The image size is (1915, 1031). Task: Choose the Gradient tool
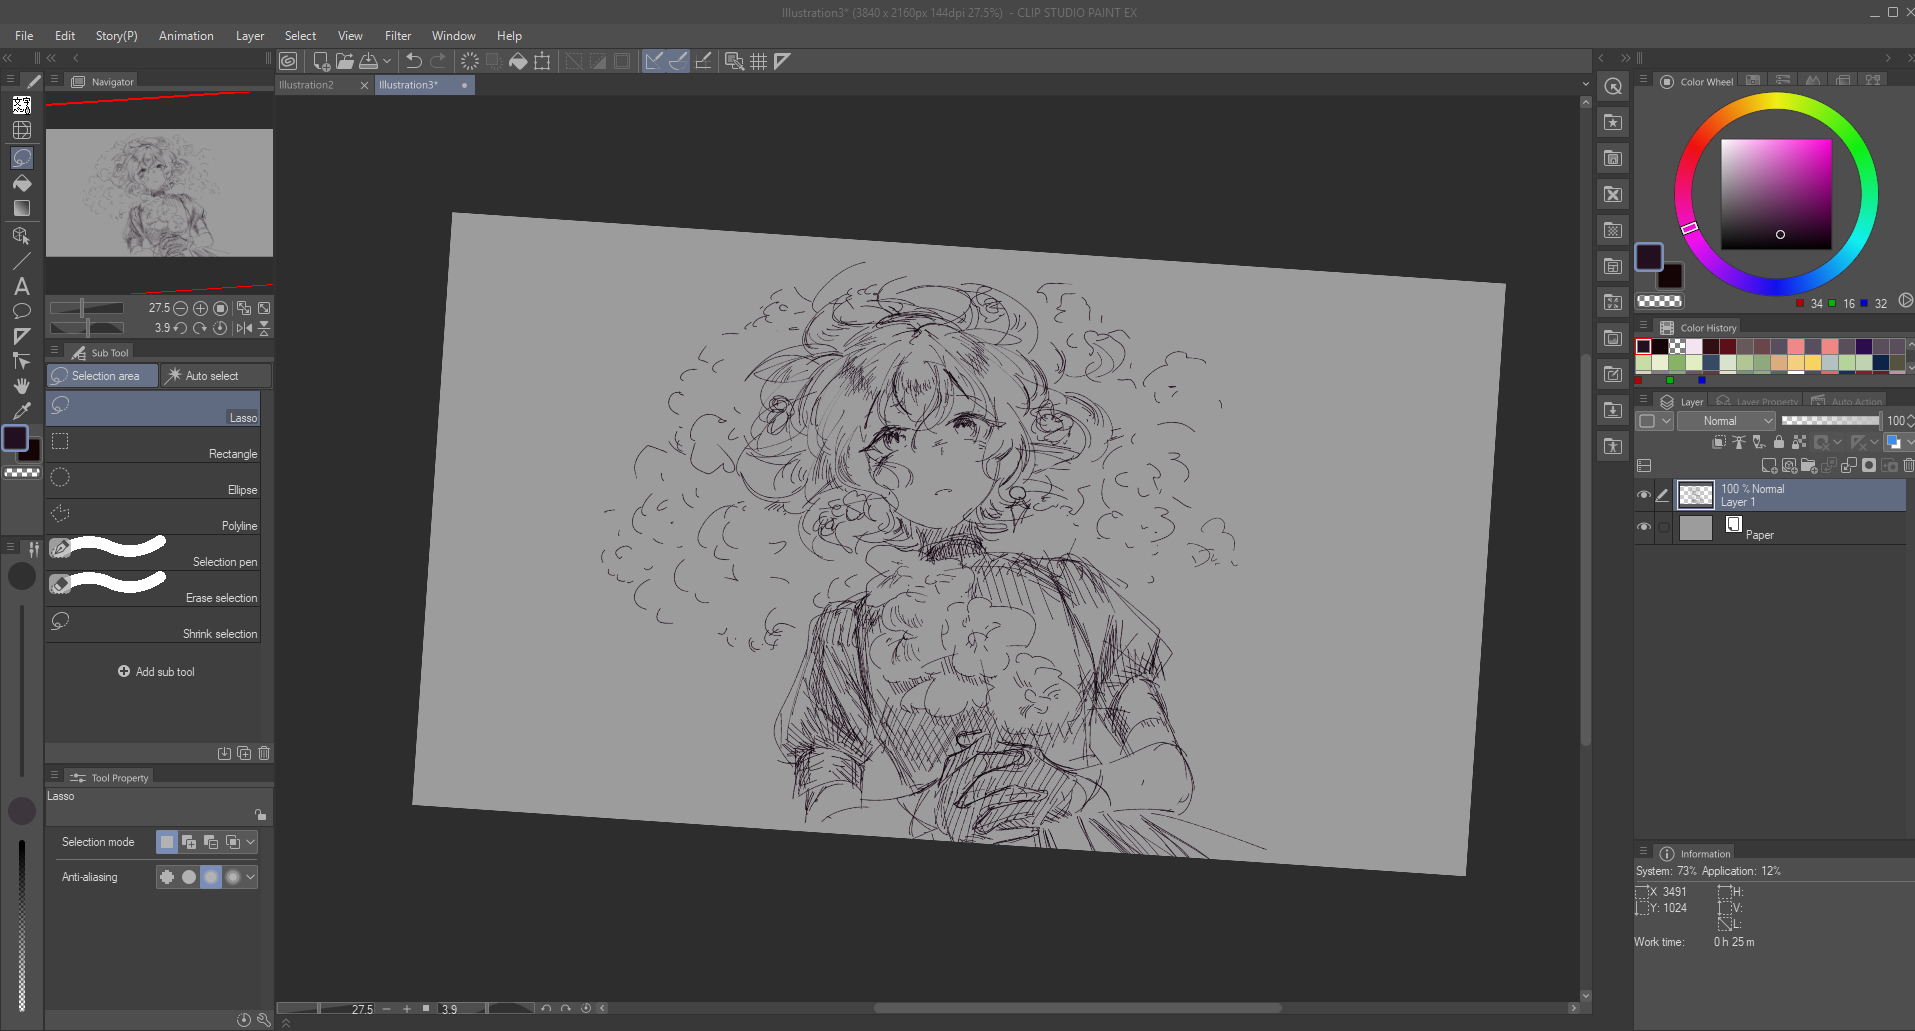21,208
